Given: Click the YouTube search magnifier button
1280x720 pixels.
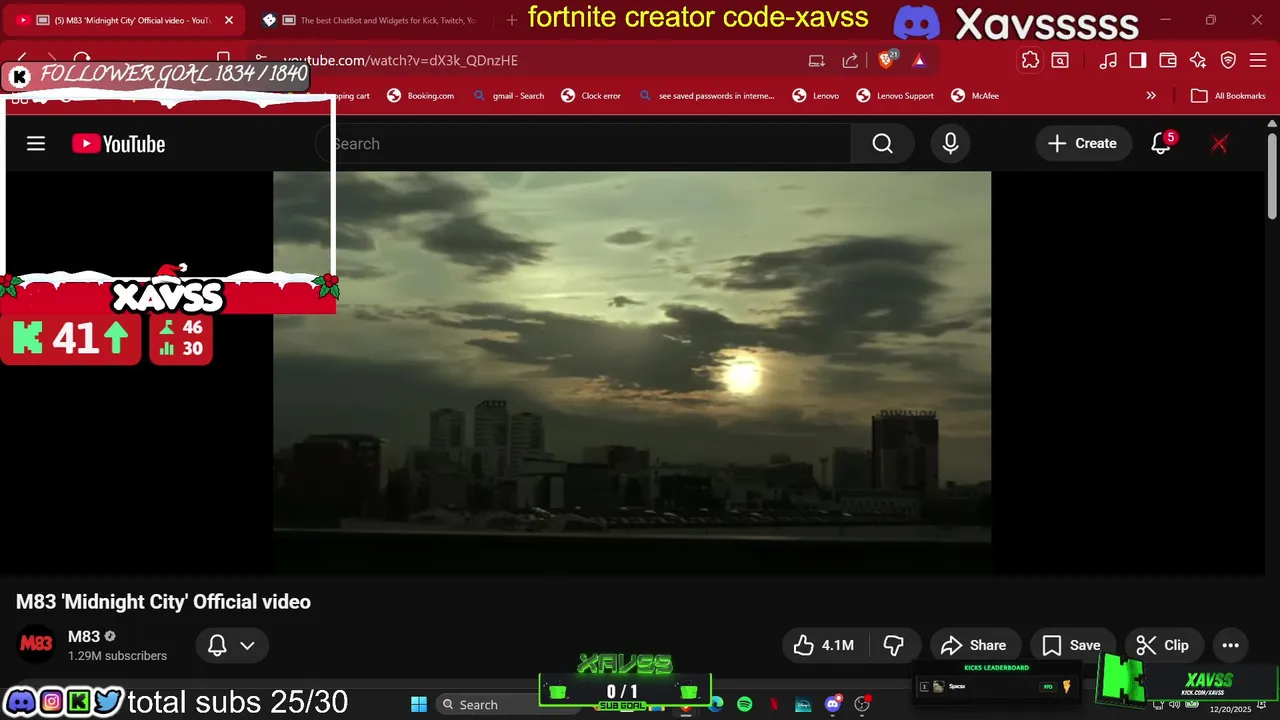Looking at the screenshot, I should click(882, 144).
